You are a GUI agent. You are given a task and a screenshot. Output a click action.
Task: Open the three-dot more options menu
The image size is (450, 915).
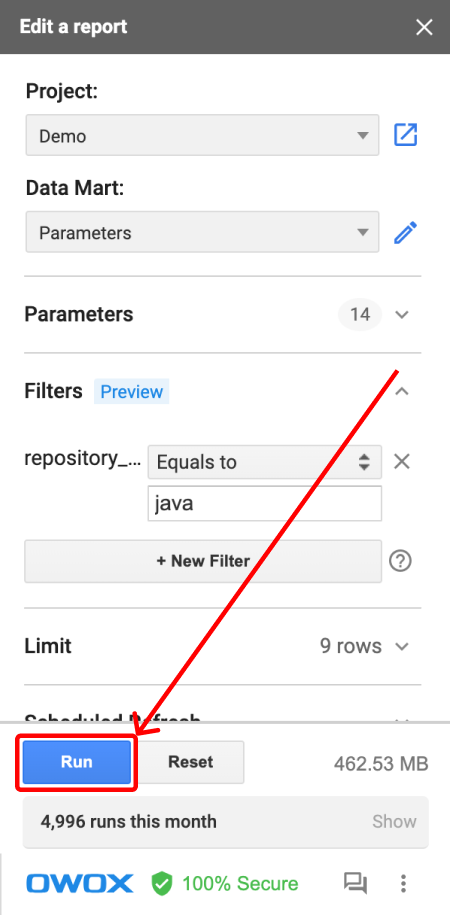tap(403, 883)
